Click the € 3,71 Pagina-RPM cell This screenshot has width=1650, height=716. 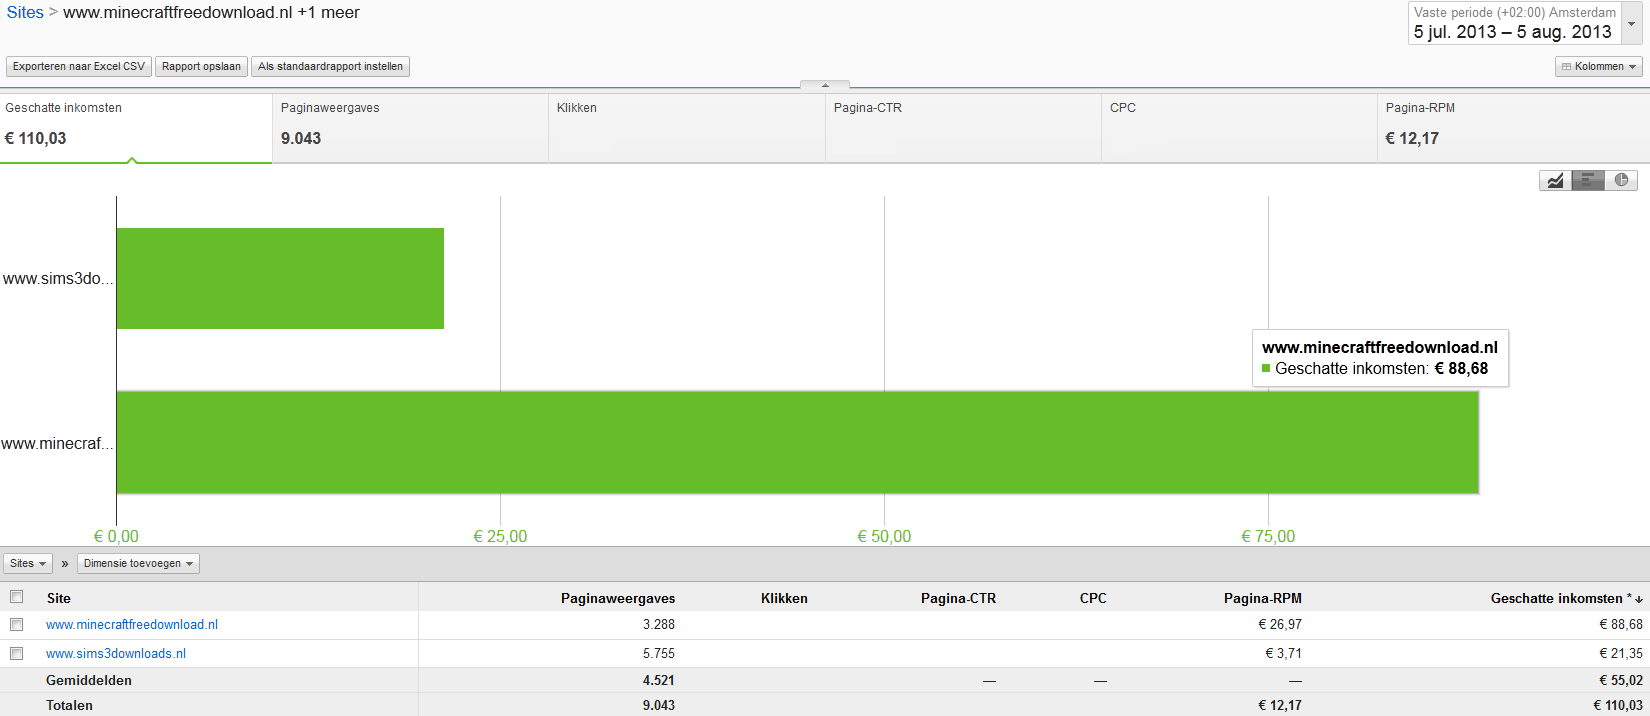[x=1284, y=654]
